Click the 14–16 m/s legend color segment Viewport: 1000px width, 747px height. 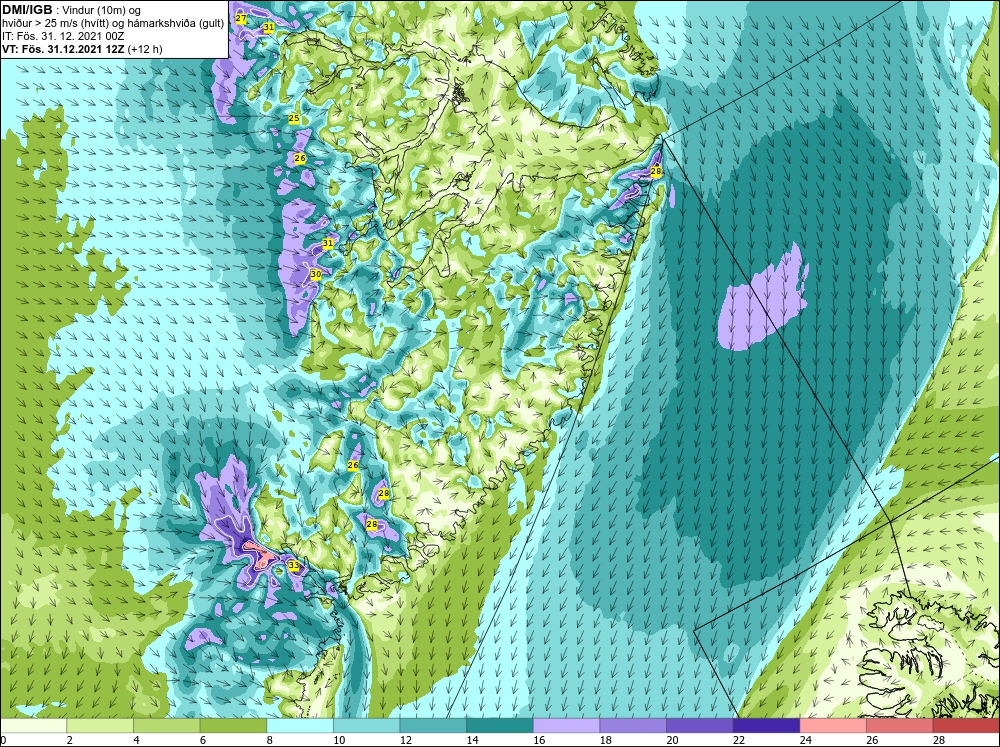[499, 725]
